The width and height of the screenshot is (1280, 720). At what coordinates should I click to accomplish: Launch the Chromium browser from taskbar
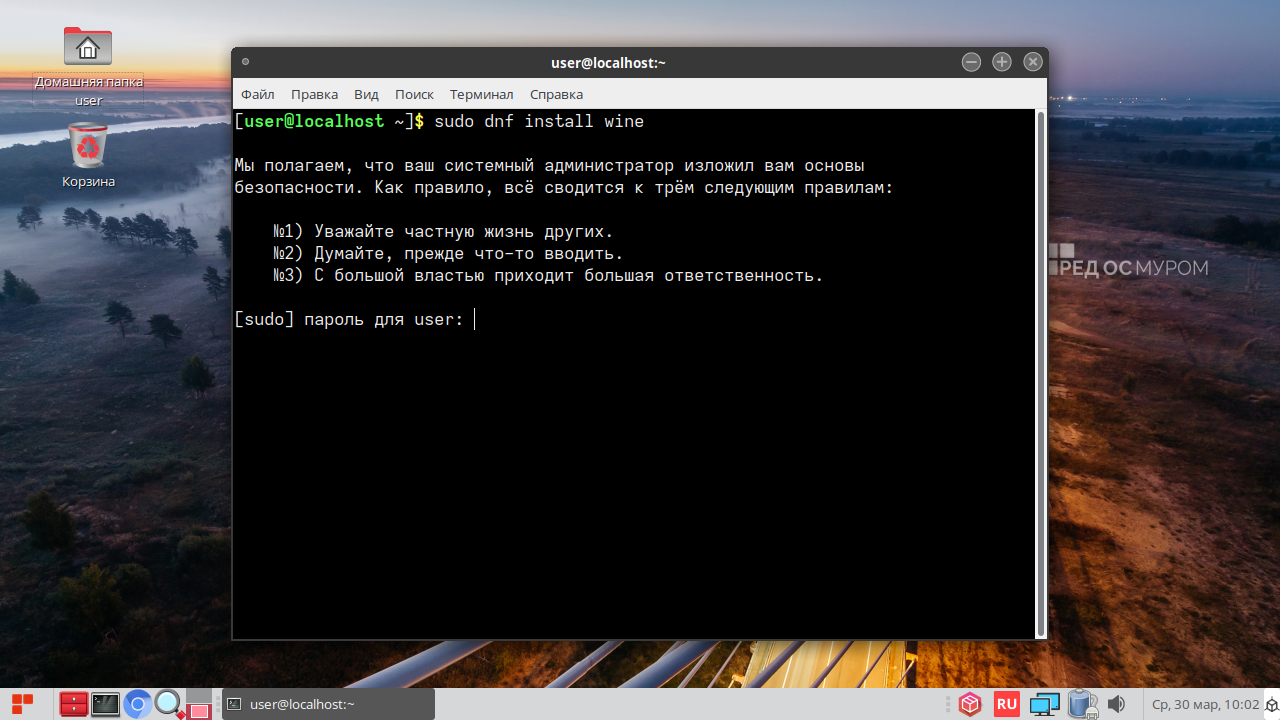[x=138, y=704]
